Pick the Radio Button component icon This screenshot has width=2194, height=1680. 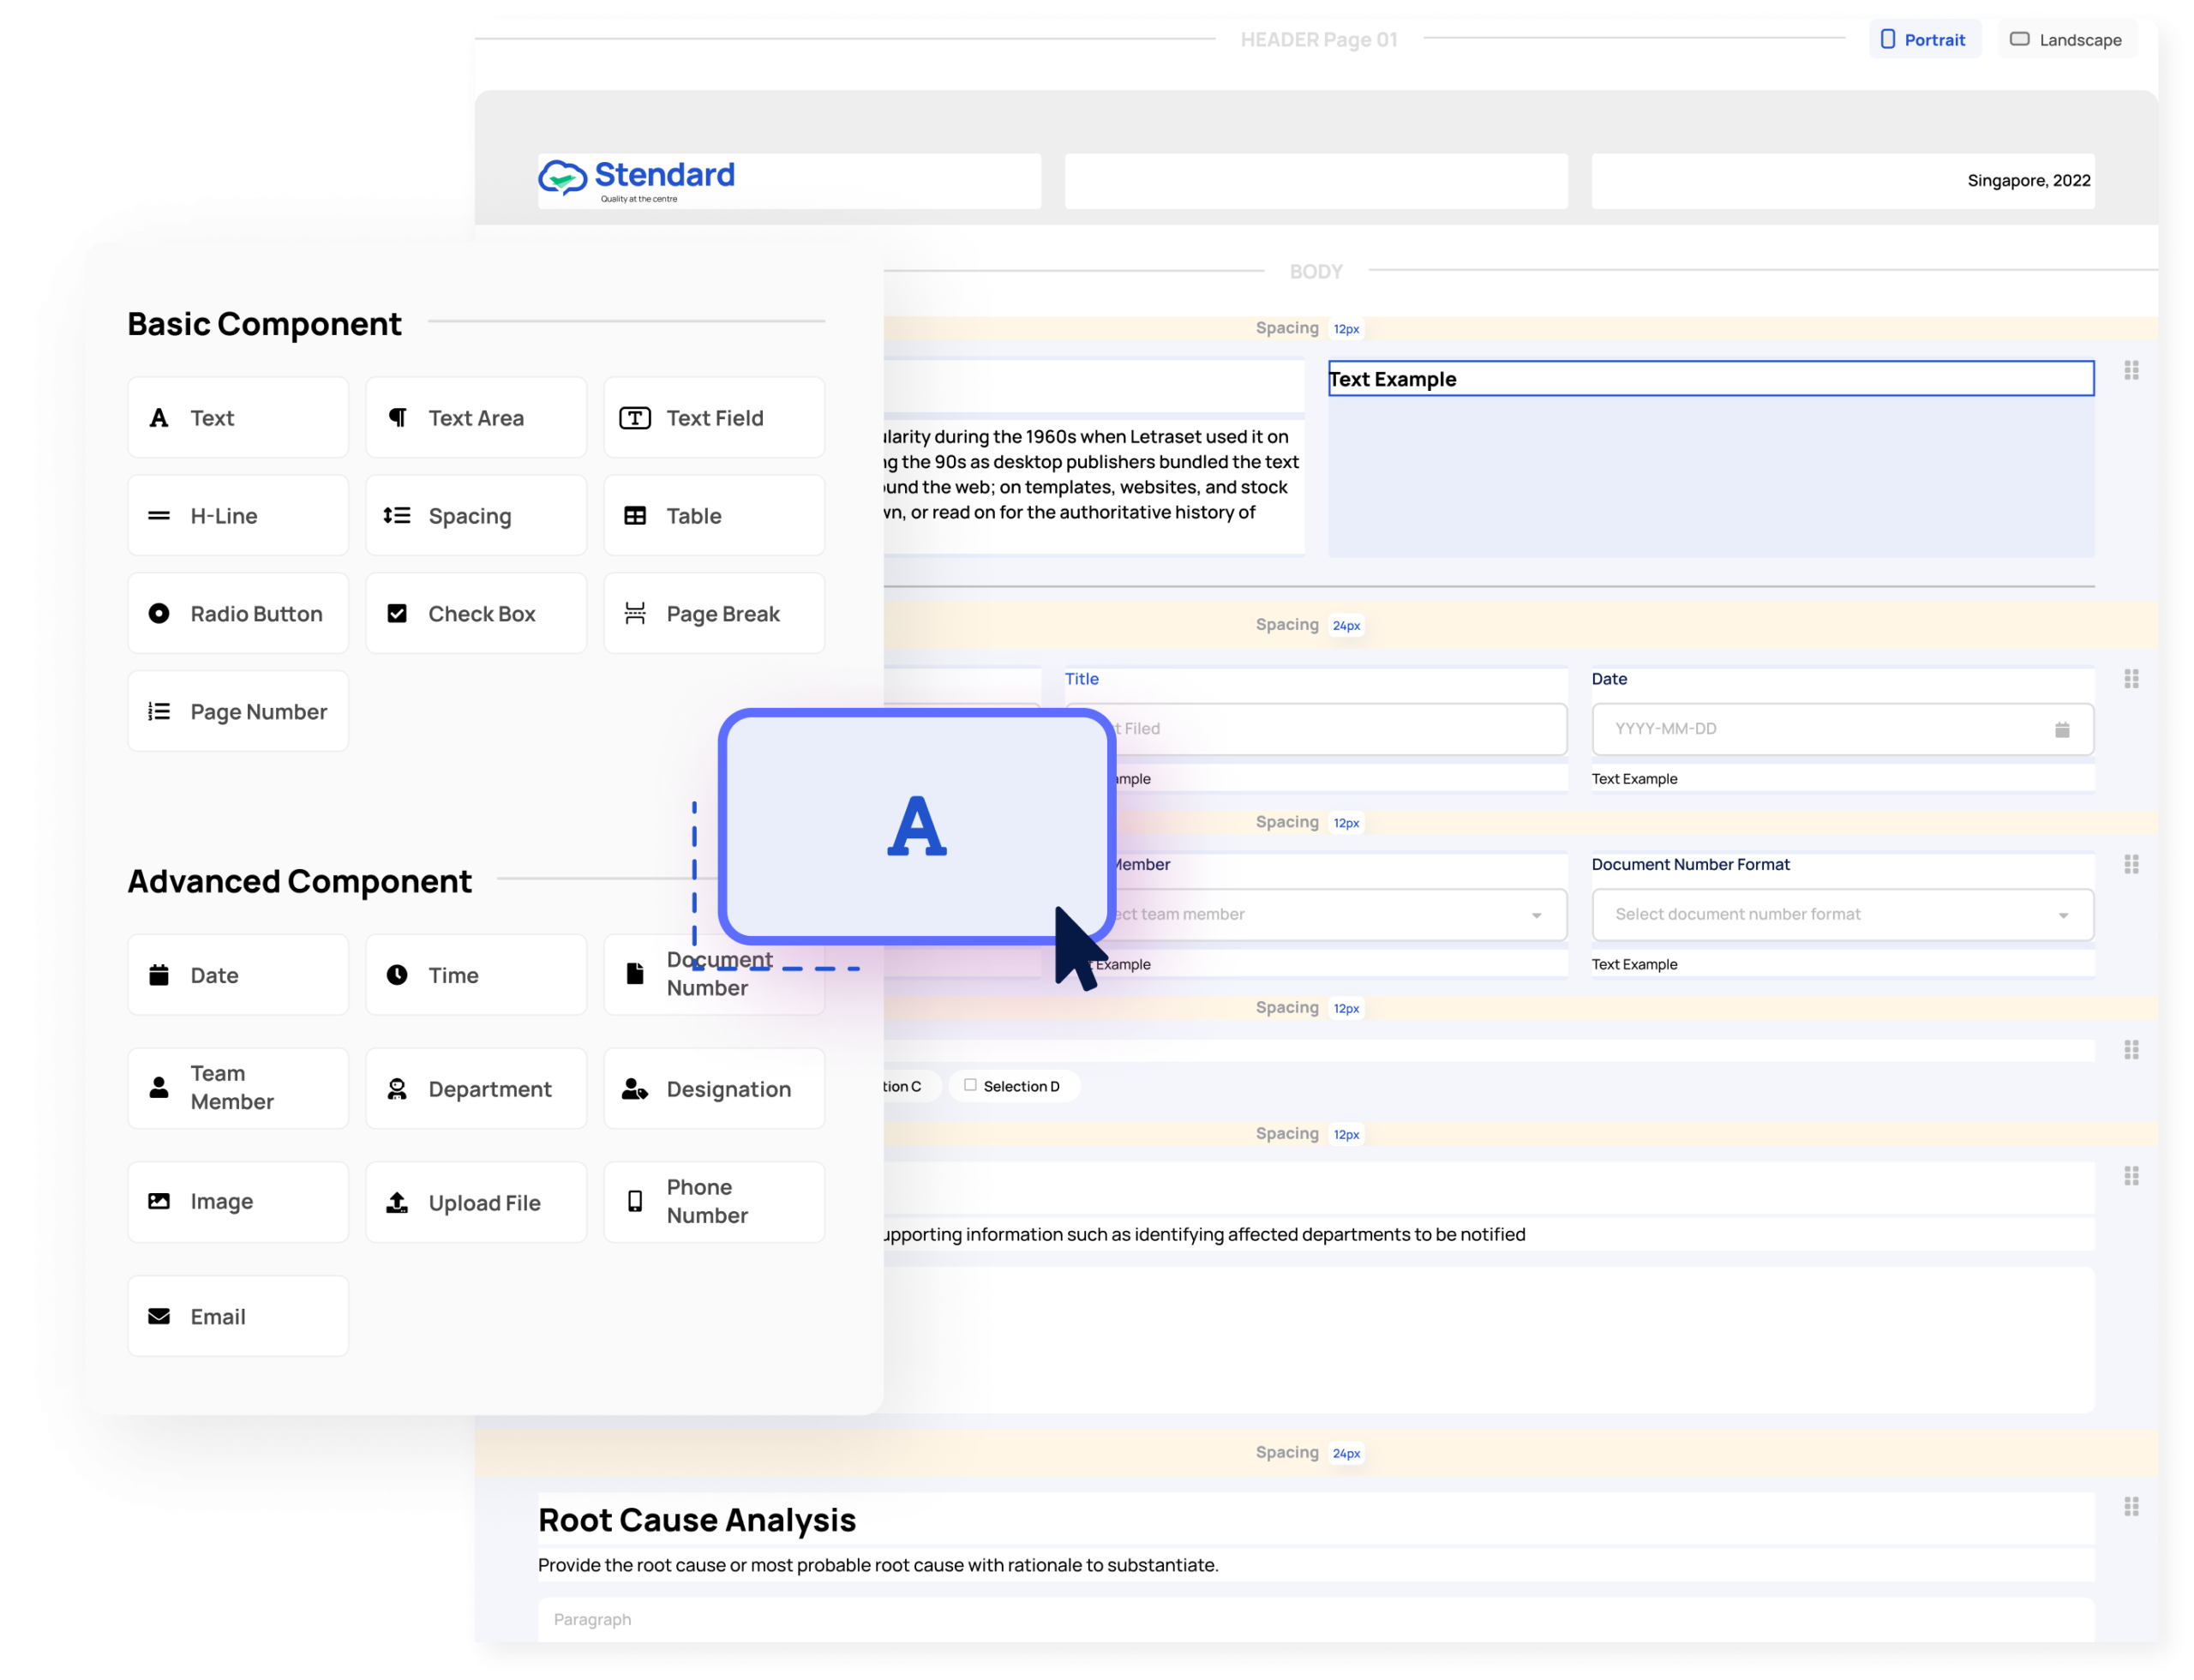click(x=159, y=614)
